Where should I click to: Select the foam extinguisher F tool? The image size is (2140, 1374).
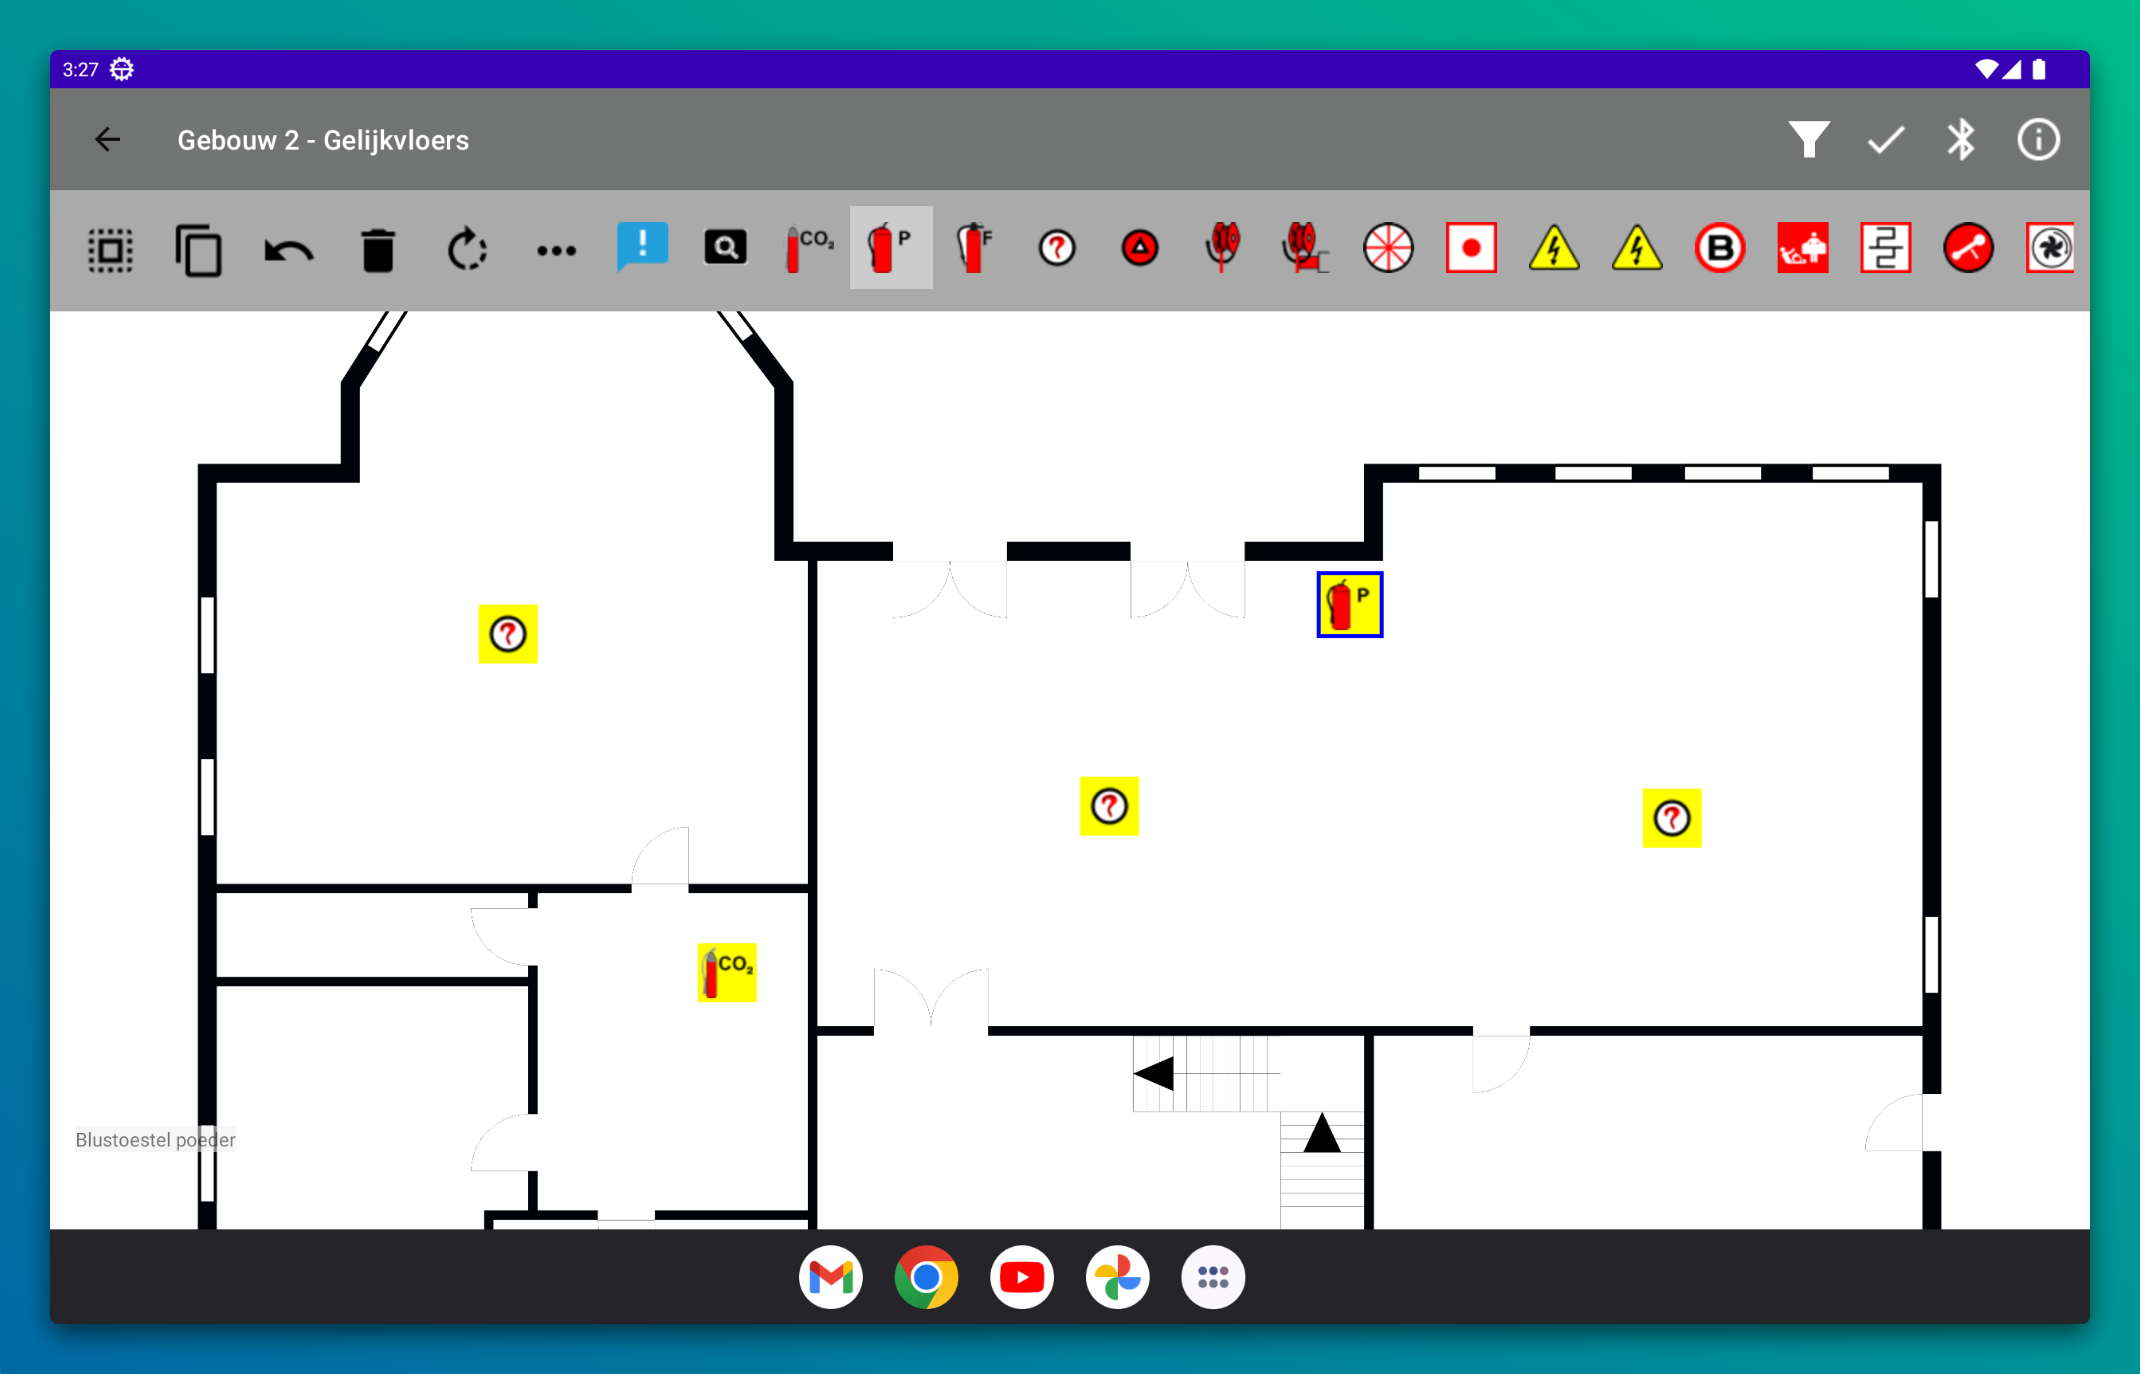[974, 248]
